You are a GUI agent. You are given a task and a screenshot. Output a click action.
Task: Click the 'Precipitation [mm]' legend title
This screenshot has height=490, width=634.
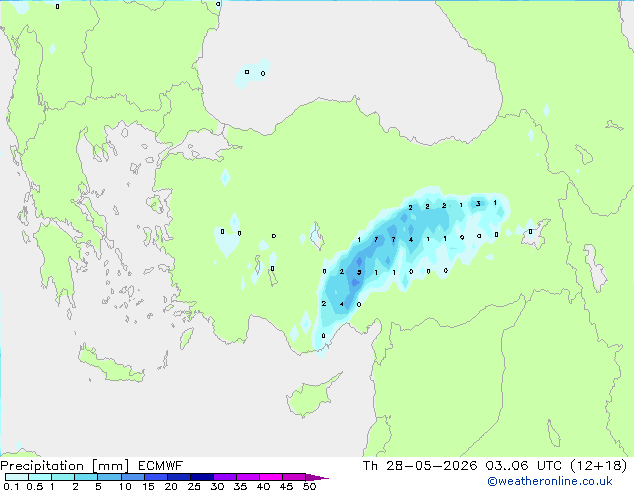[x=65, y=466]
